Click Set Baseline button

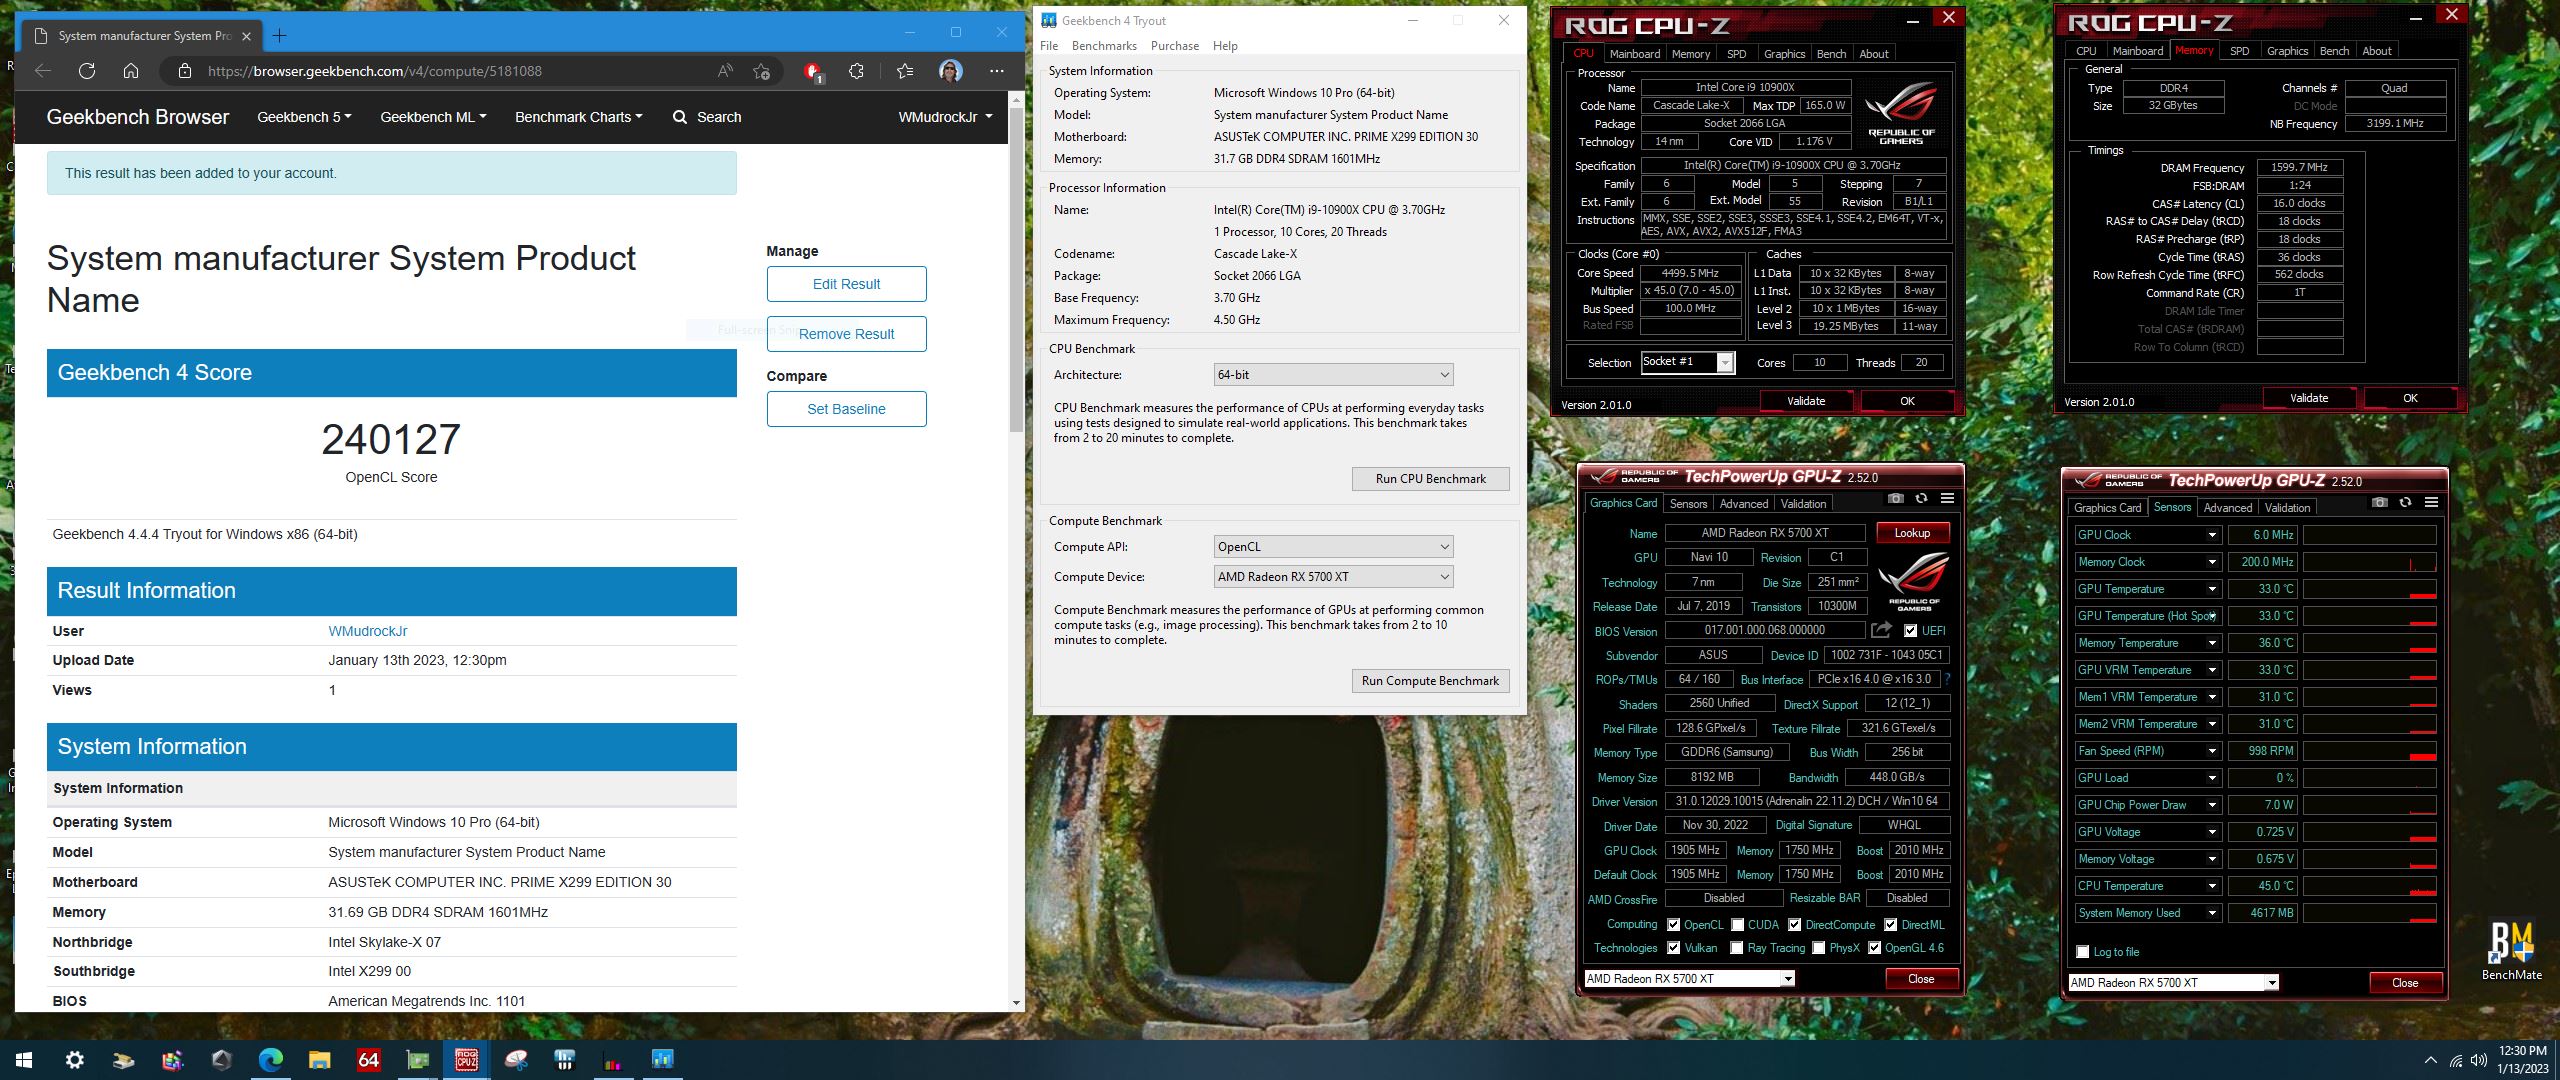coord(846,409)
